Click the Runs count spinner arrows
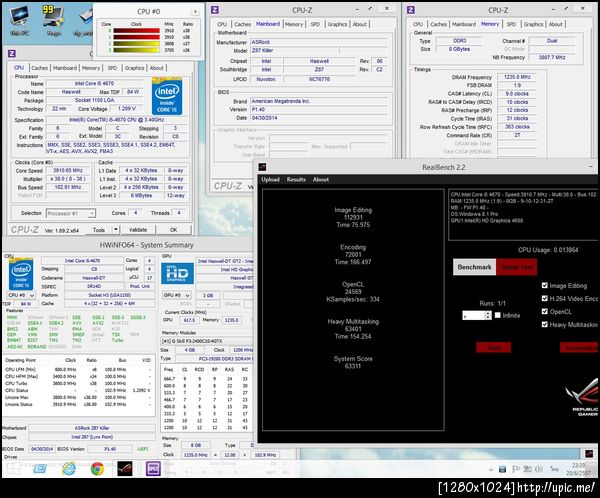This screenshot has height=498, width=600. (x=488, y=315)
